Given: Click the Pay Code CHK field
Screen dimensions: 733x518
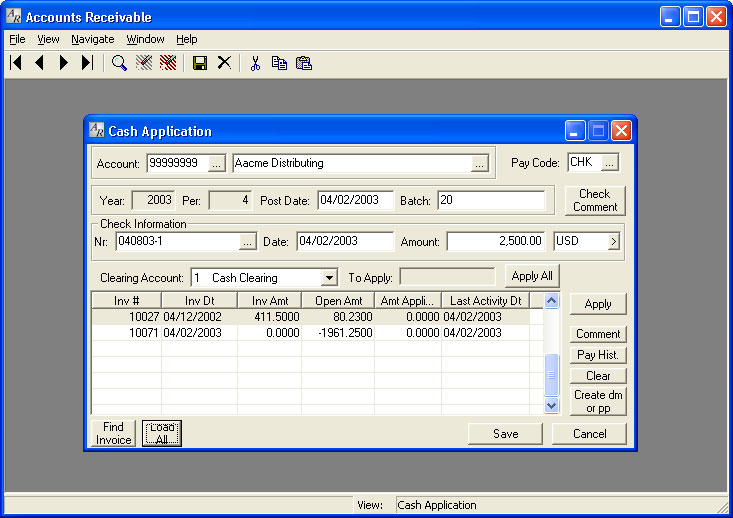Looking at the screenshot, I should click(584, 163).
